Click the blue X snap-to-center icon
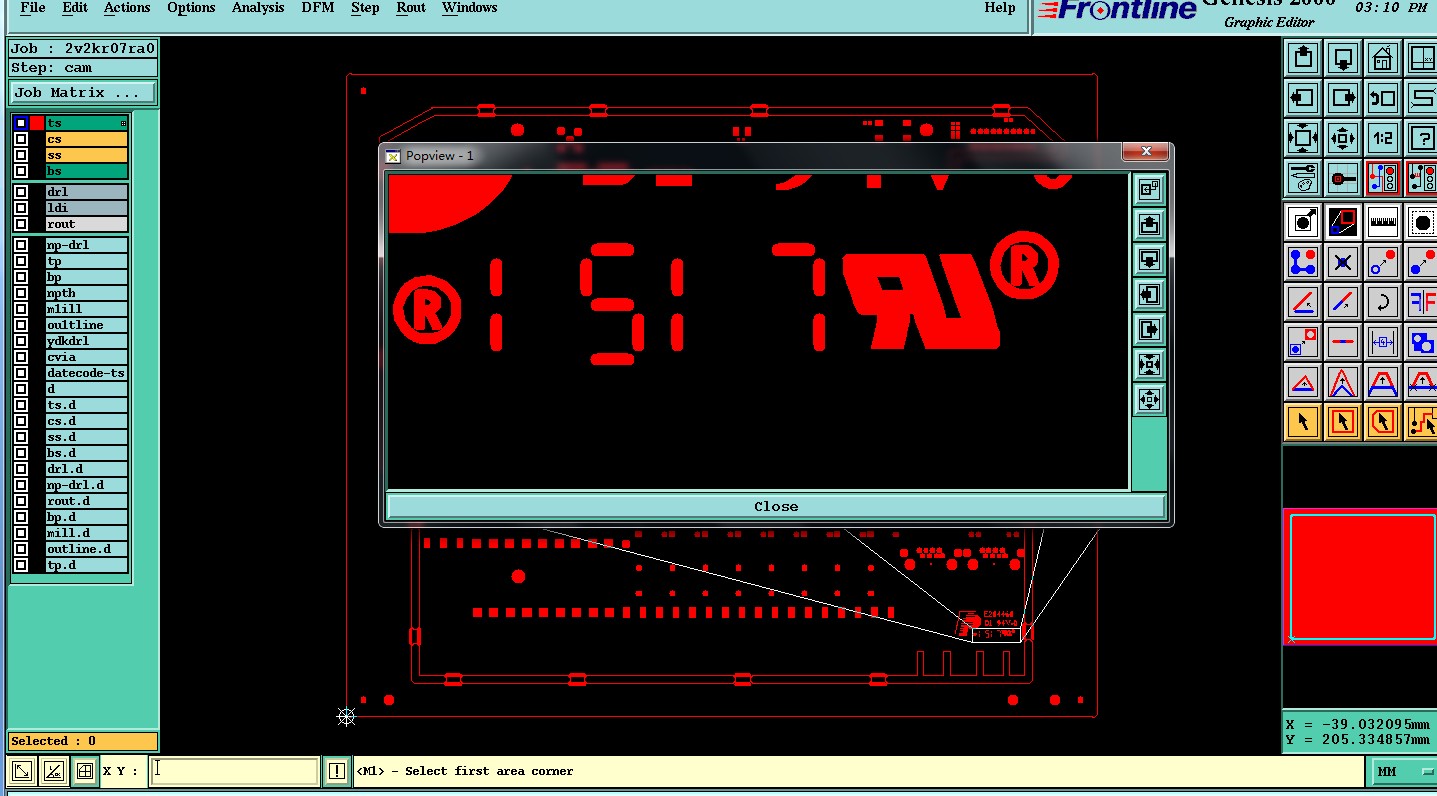1437x796 pixels. point(1343,262)
